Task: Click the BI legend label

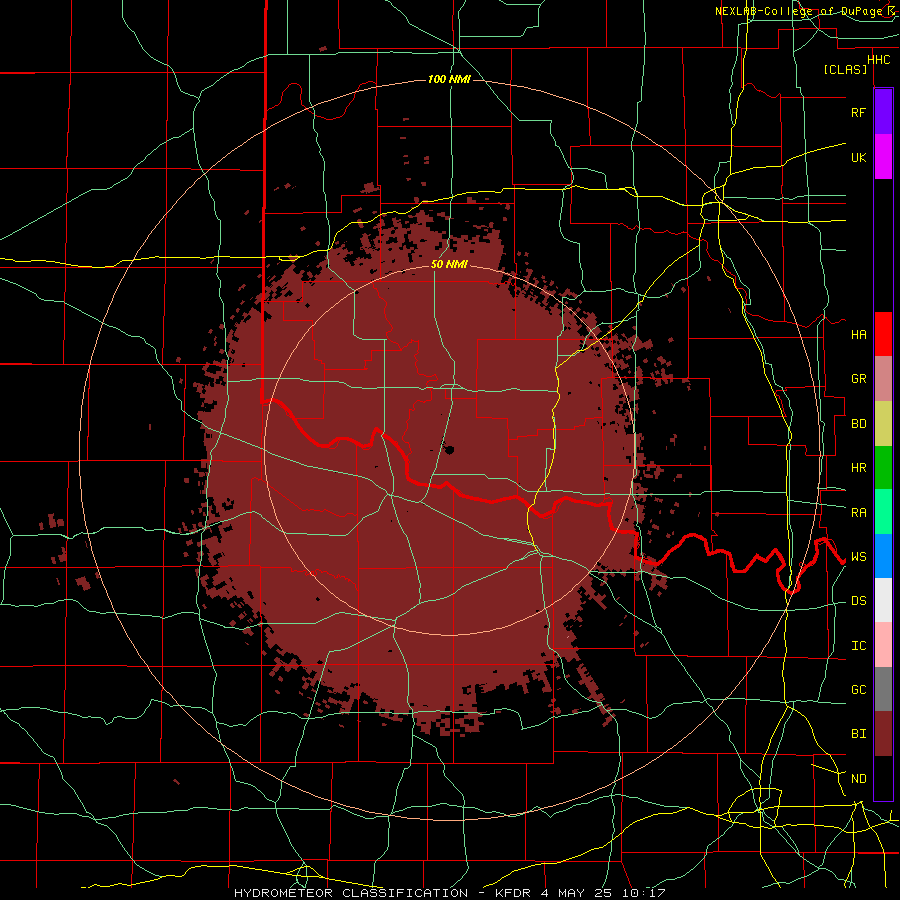Action: coord(858,734)
